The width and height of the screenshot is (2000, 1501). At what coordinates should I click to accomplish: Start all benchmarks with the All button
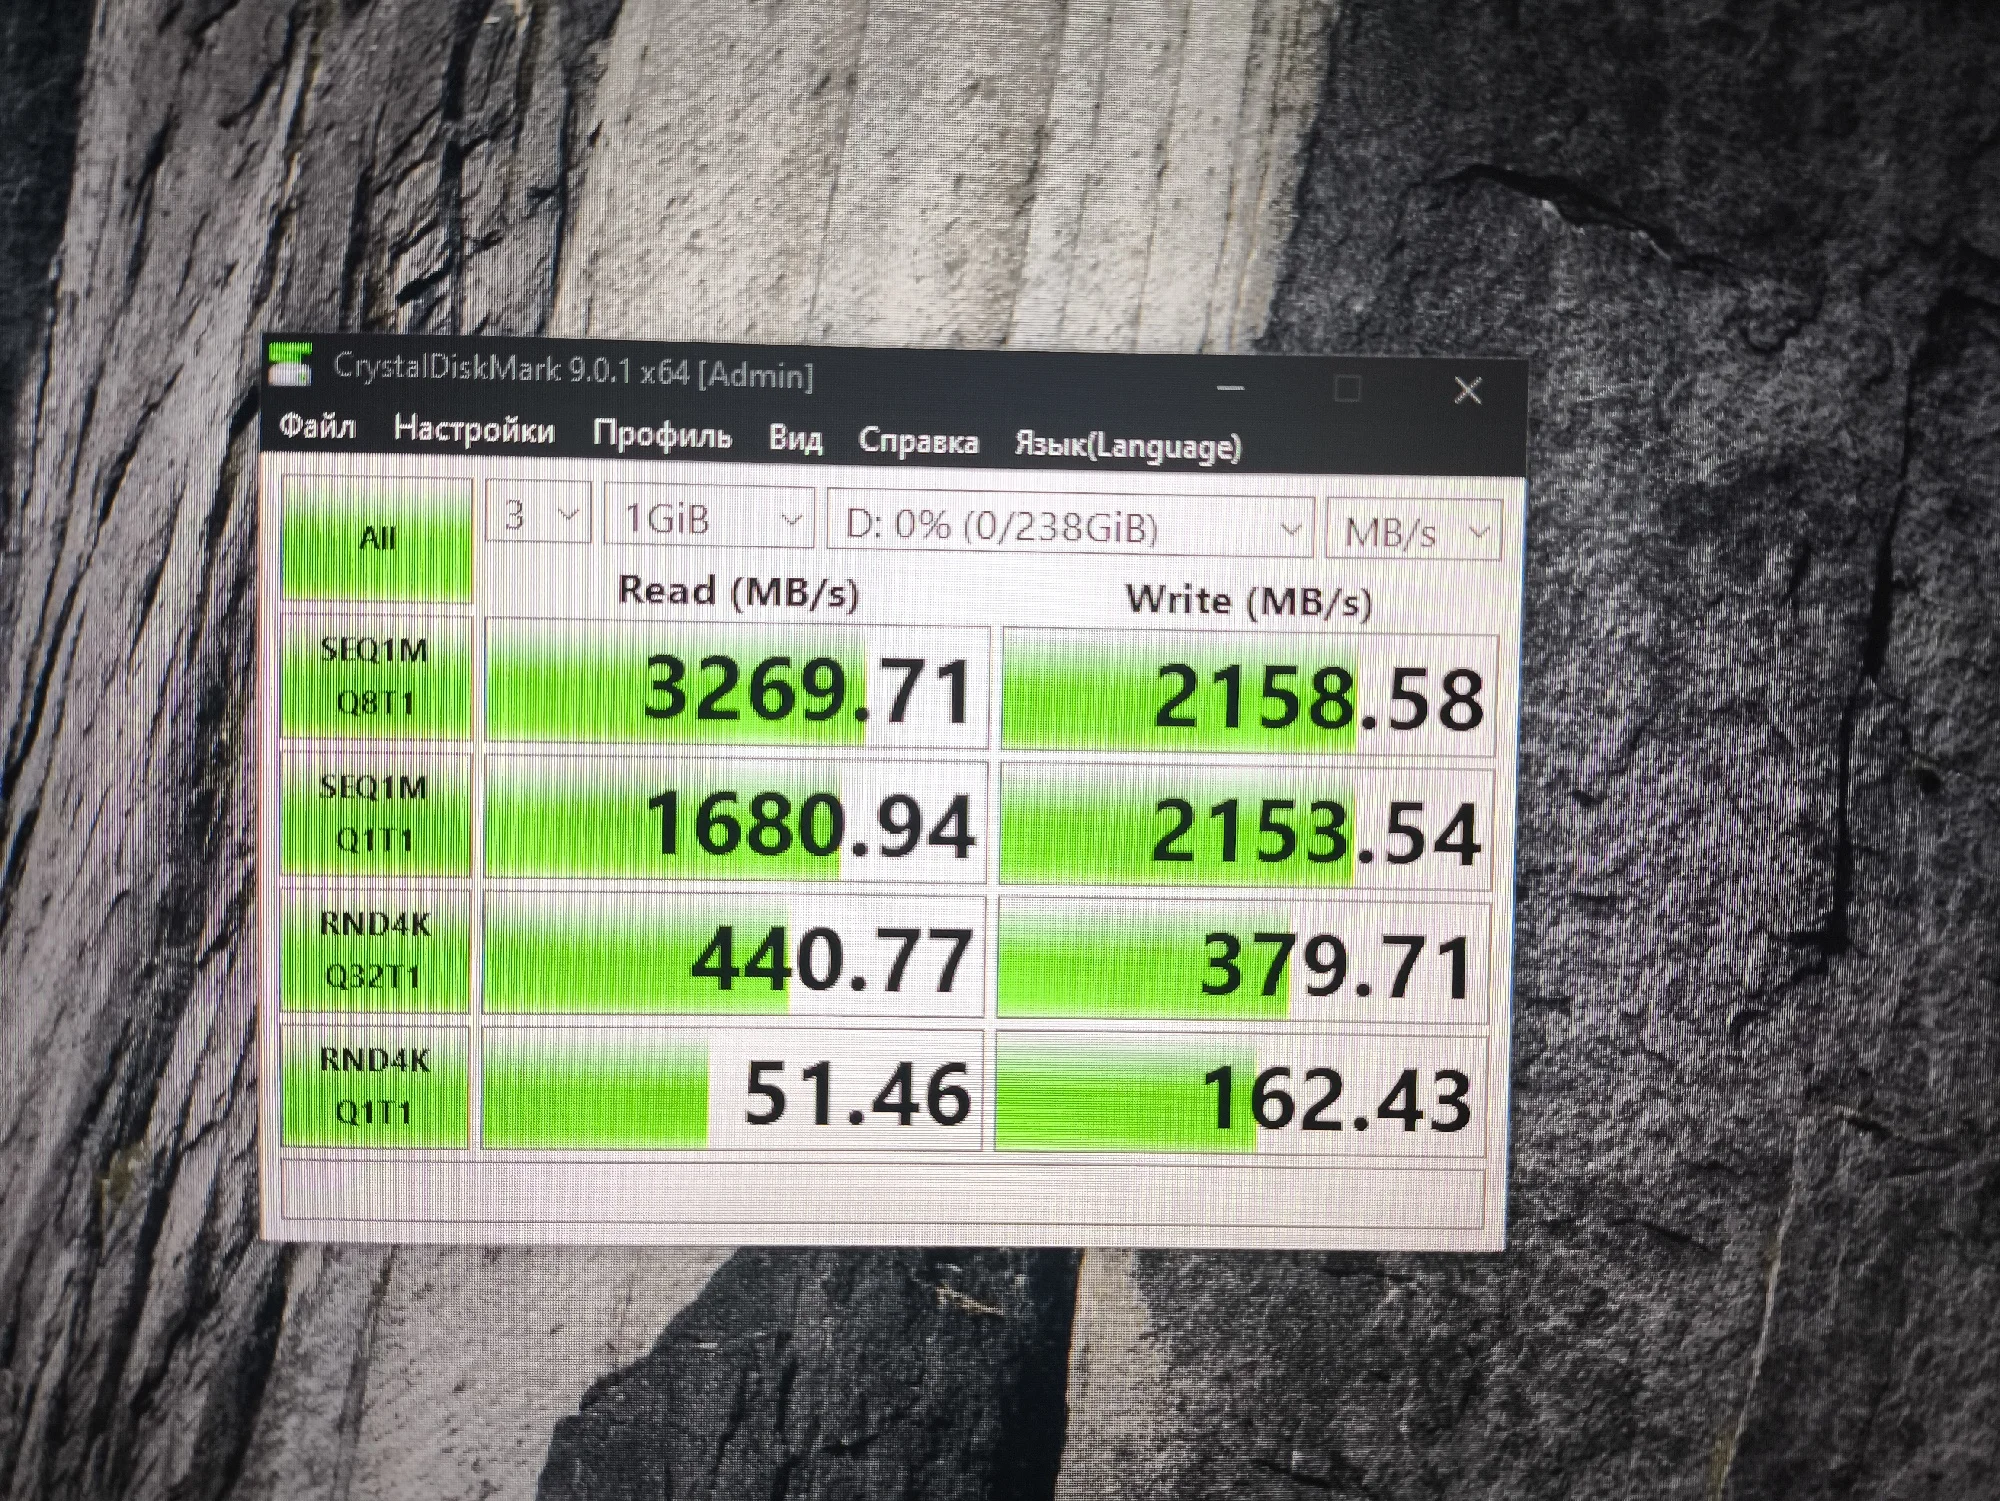click(x=377, y=539)
